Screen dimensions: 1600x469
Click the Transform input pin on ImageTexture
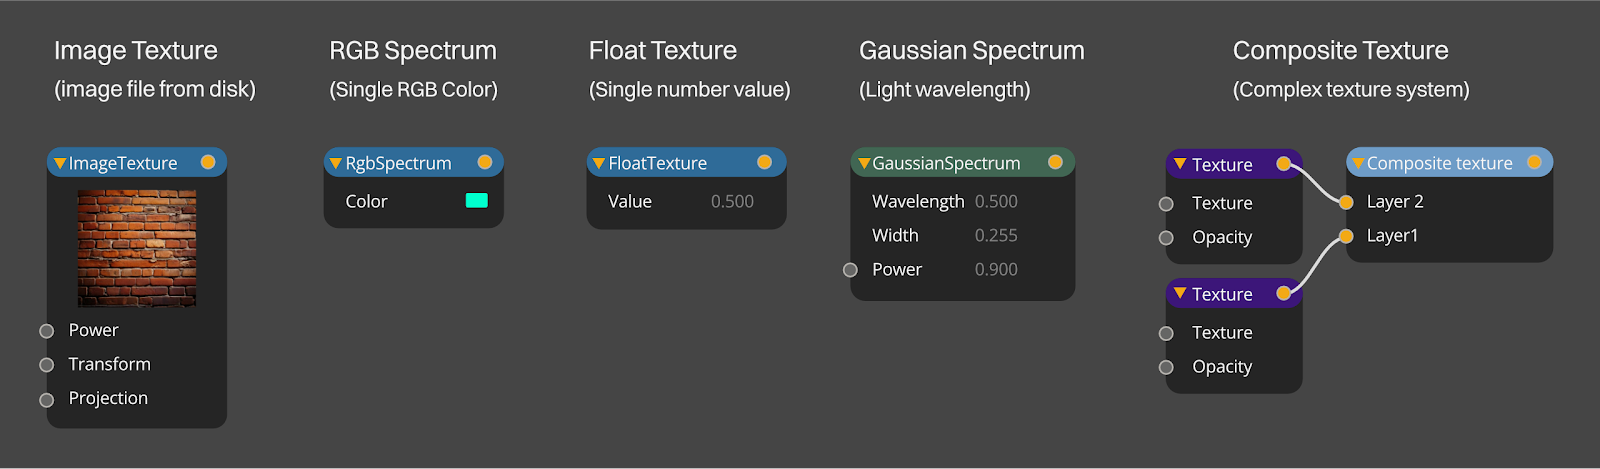click(x=46, y=365)
